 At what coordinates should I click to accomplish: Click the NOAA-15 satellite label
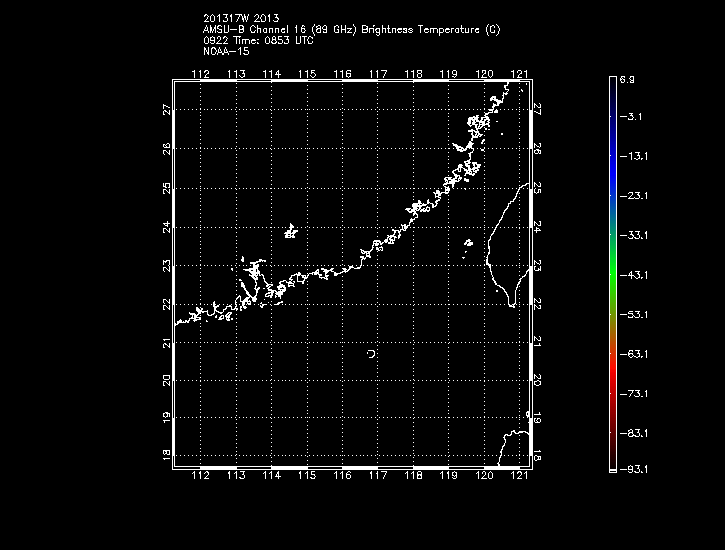click(x=225, y=51)
